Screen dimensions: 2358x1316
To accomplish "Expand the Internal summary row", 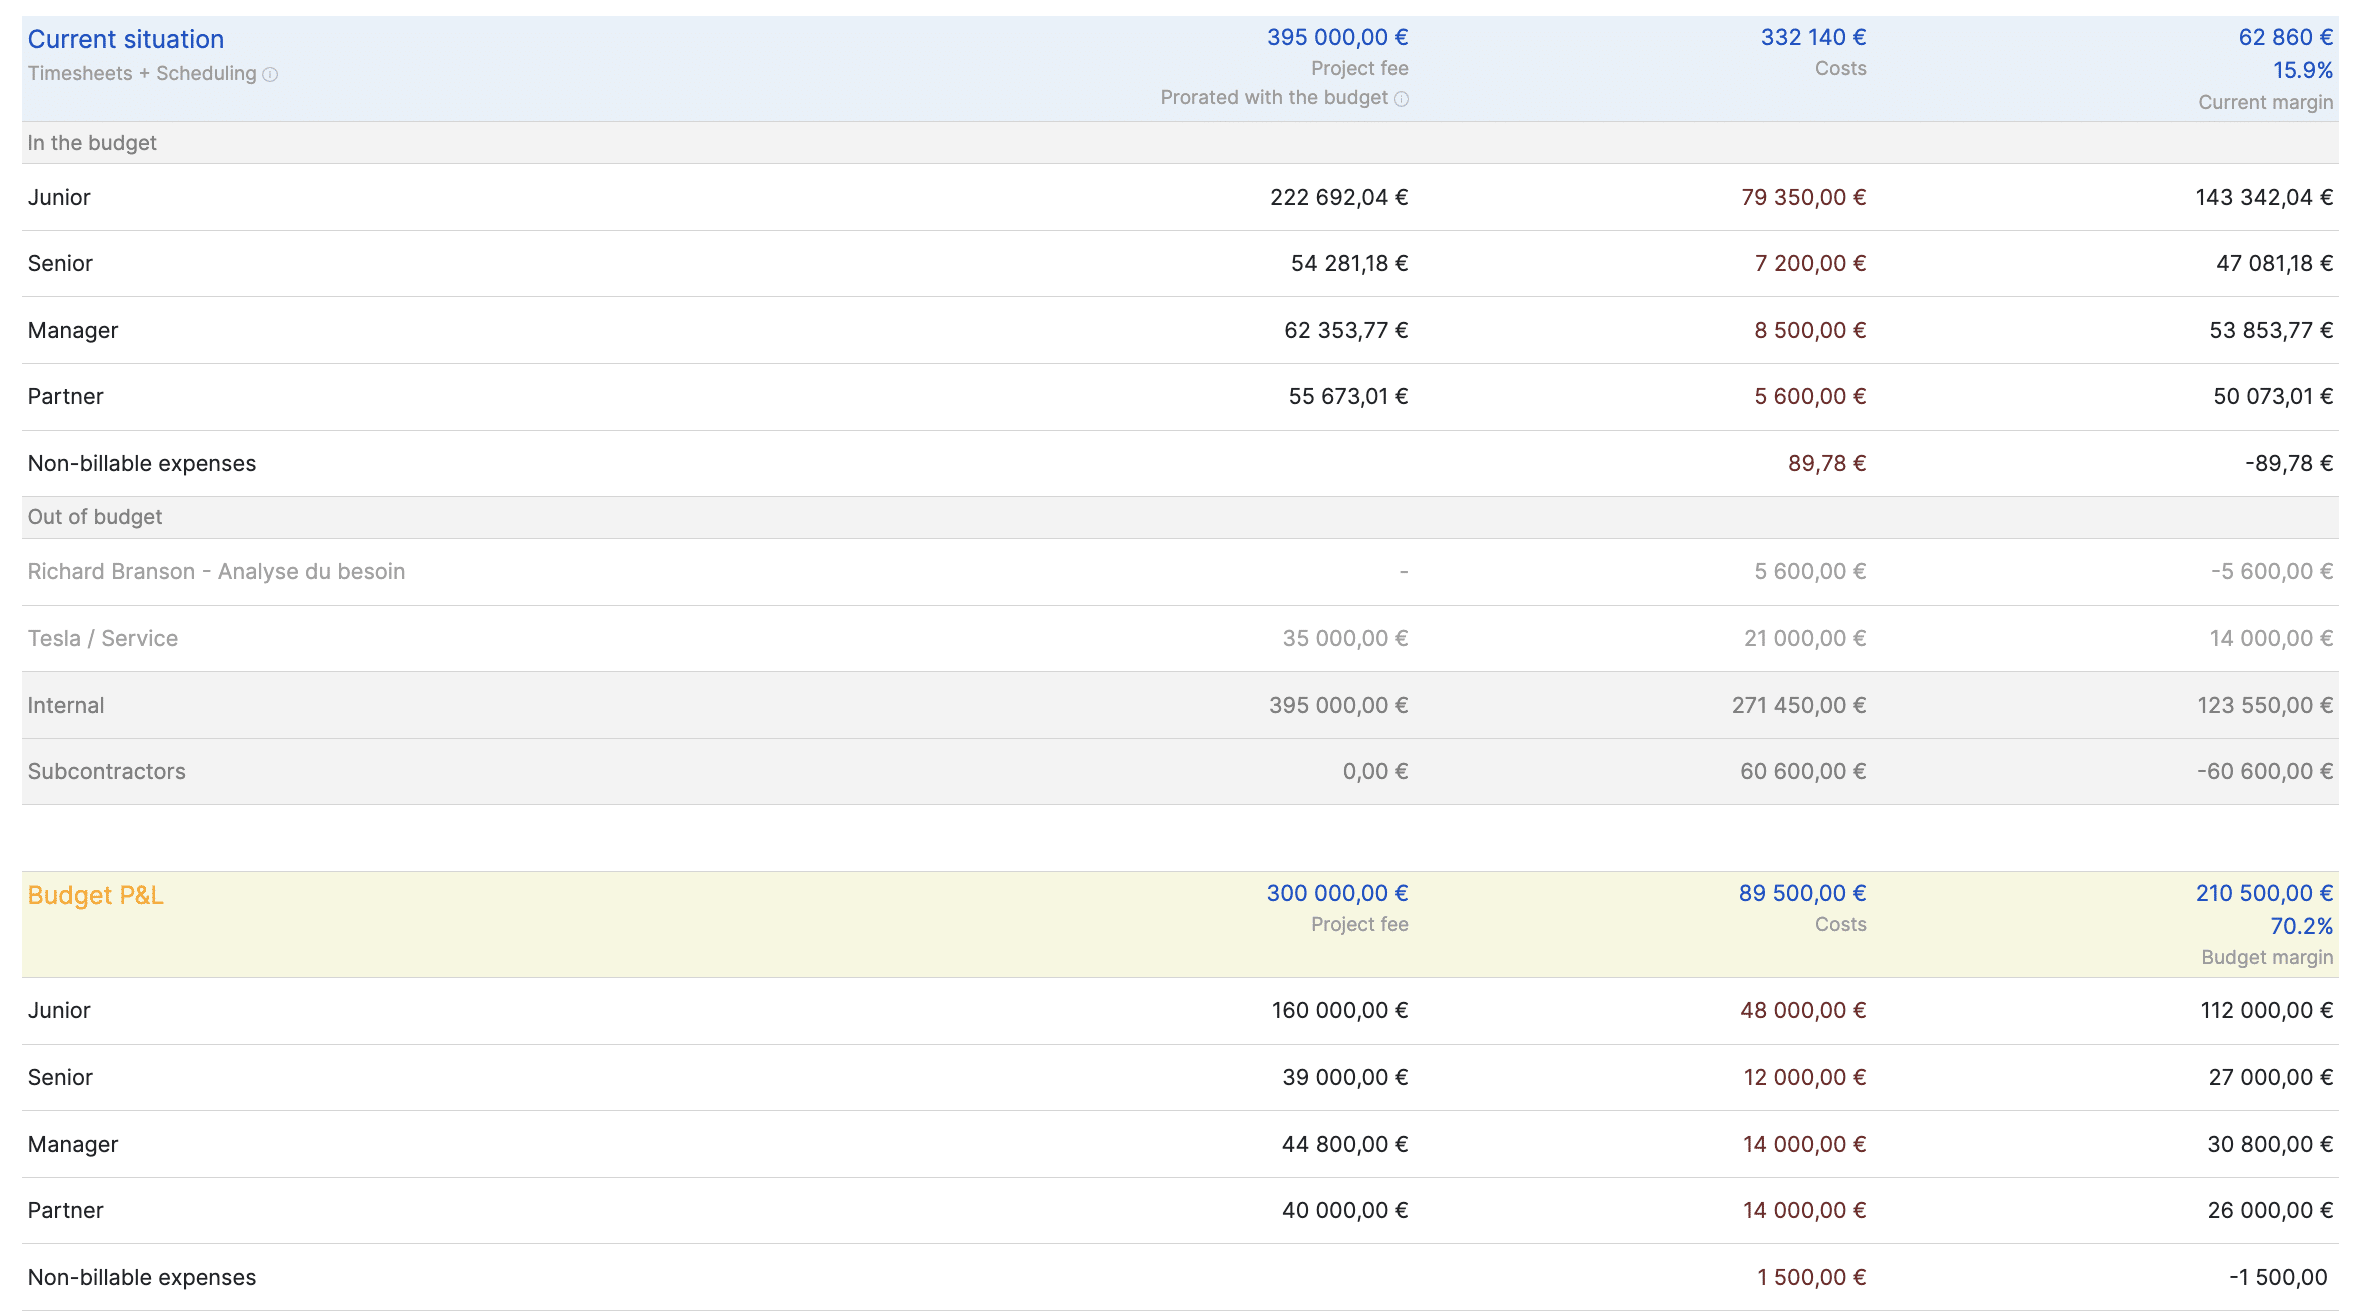I will click(x=66, y=705).
